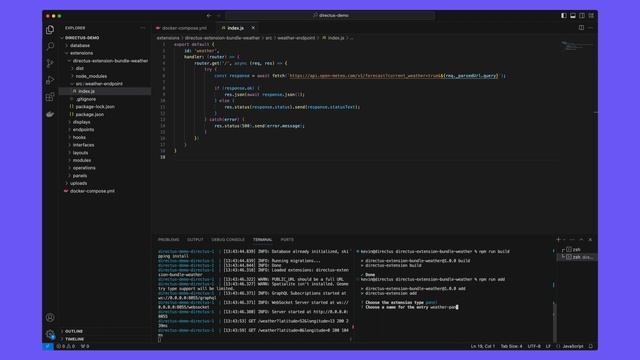640x360 pixels.
Task: Open the Search view in activity bar
Action: coord(50,46)
